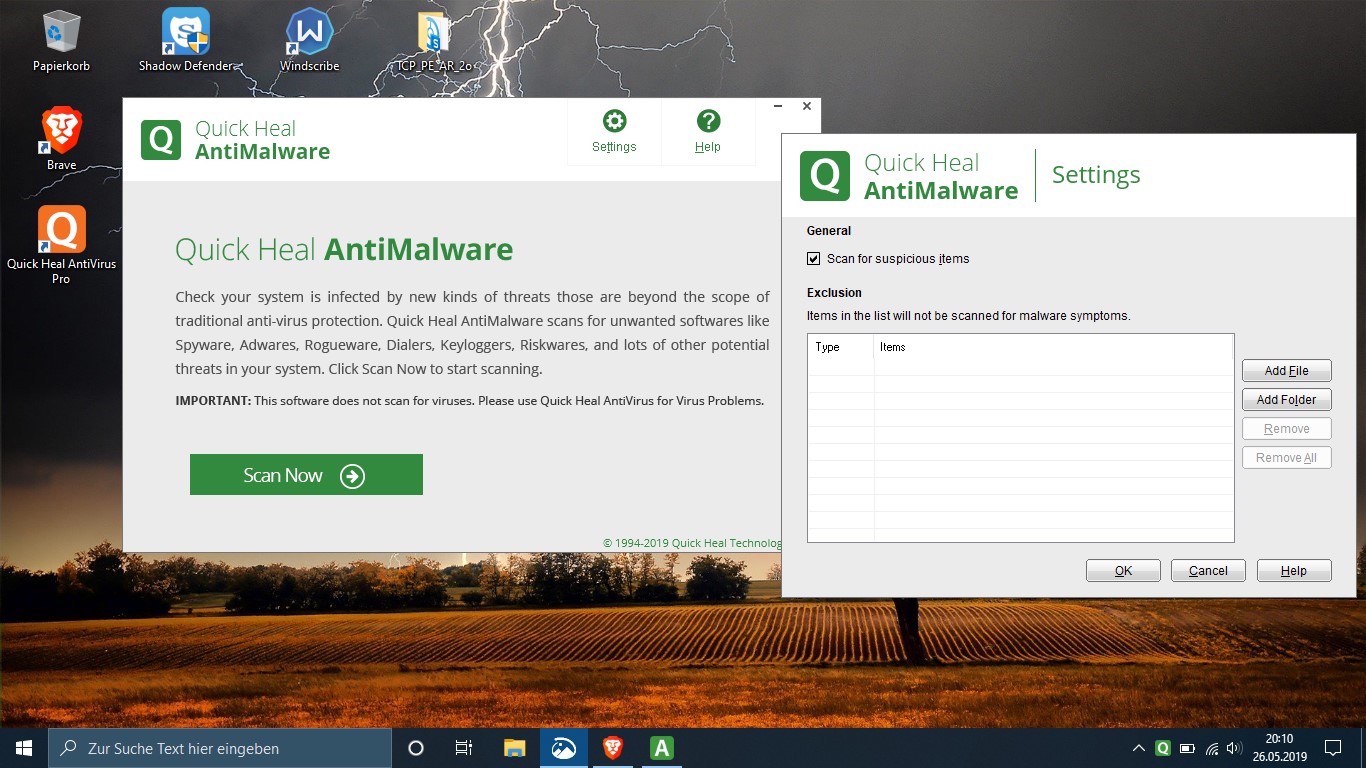Open the volume tray icon
The image size is (1366, 768).
(1235, 748)
